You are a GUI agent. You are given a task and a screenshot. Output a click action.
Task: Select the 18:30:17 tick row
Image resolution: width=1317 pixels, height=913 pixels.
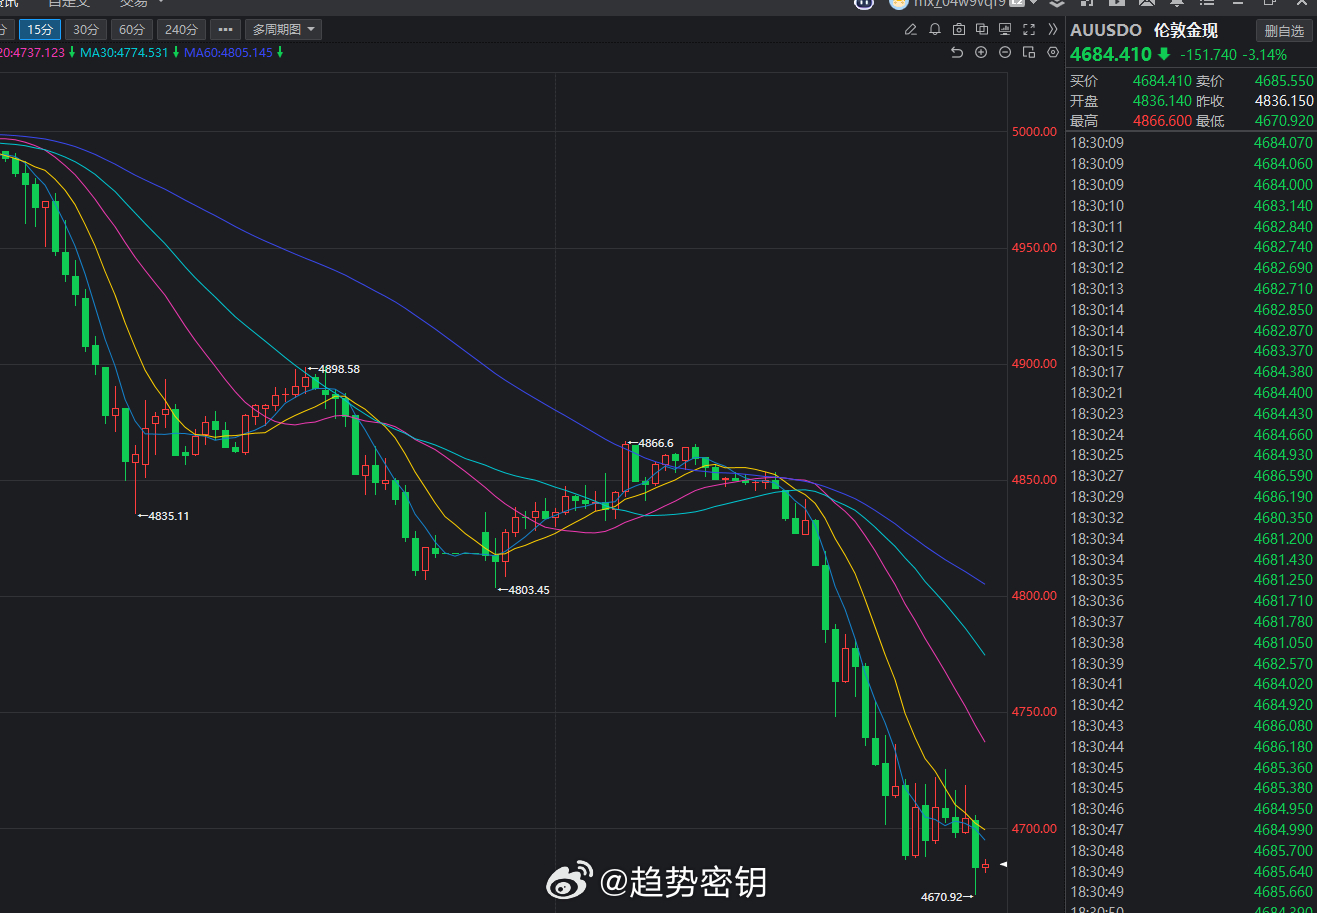(x=1192, y=372)
